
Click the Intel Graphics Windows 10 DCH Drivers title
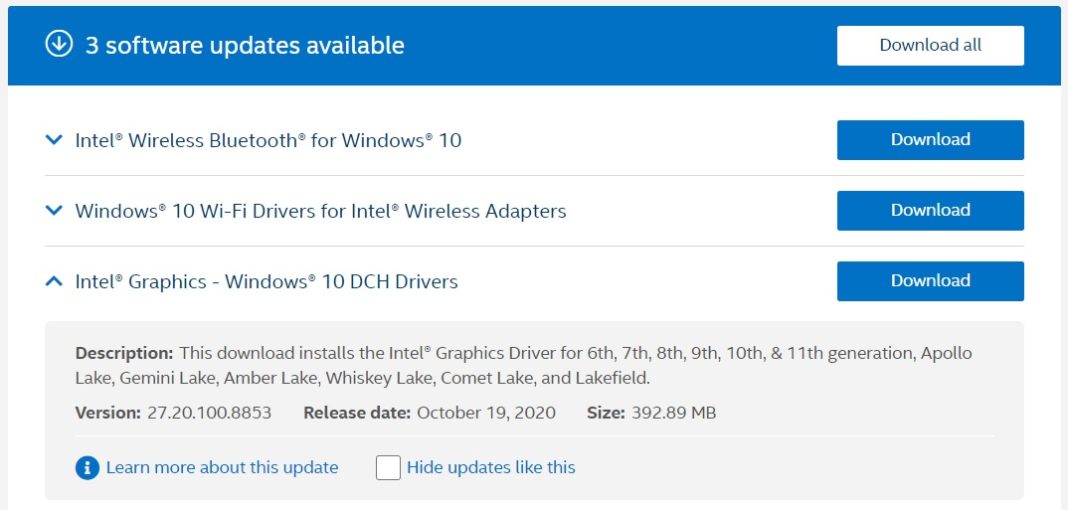[266, 282]
